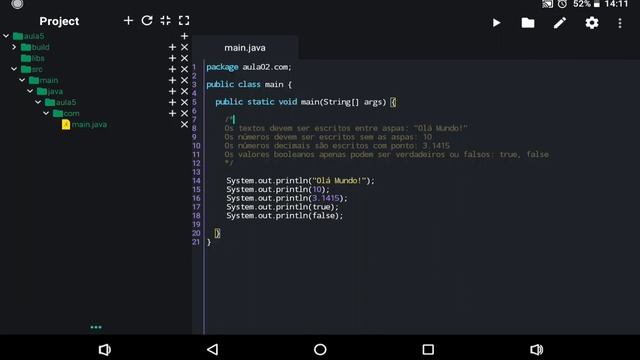
Task: Place cursor on println(3.1415) line
Action: pos(287,198)
